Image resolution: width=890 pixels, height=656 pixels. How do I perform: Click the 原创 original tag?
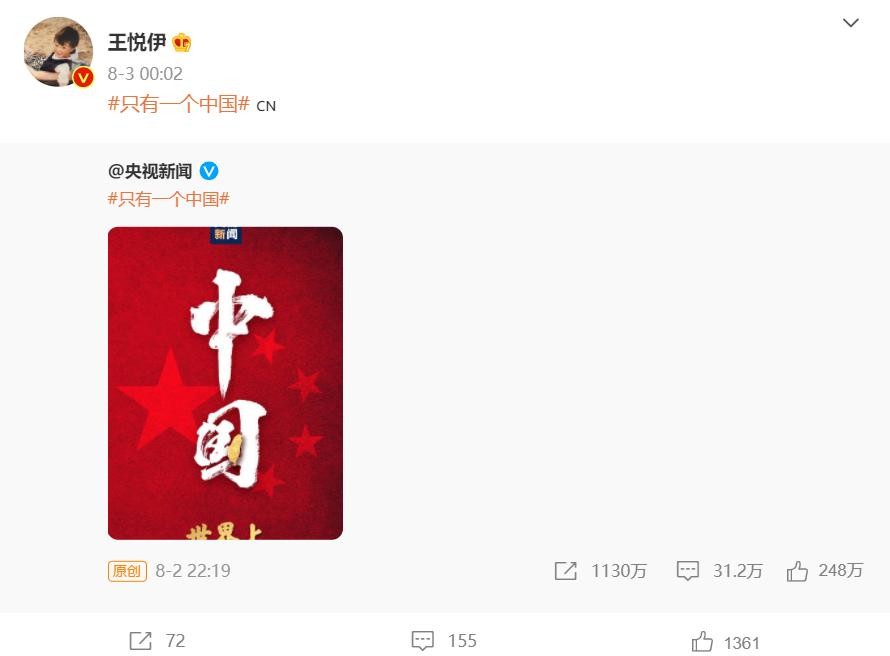coord(127,571)
